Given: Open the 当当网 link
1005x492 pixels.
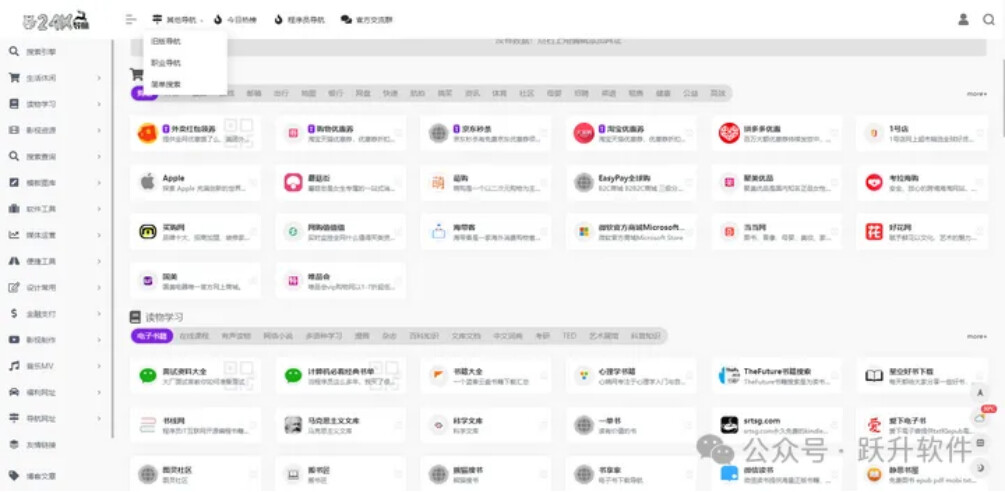Looking at the screenshot, I should coord(755,227).
